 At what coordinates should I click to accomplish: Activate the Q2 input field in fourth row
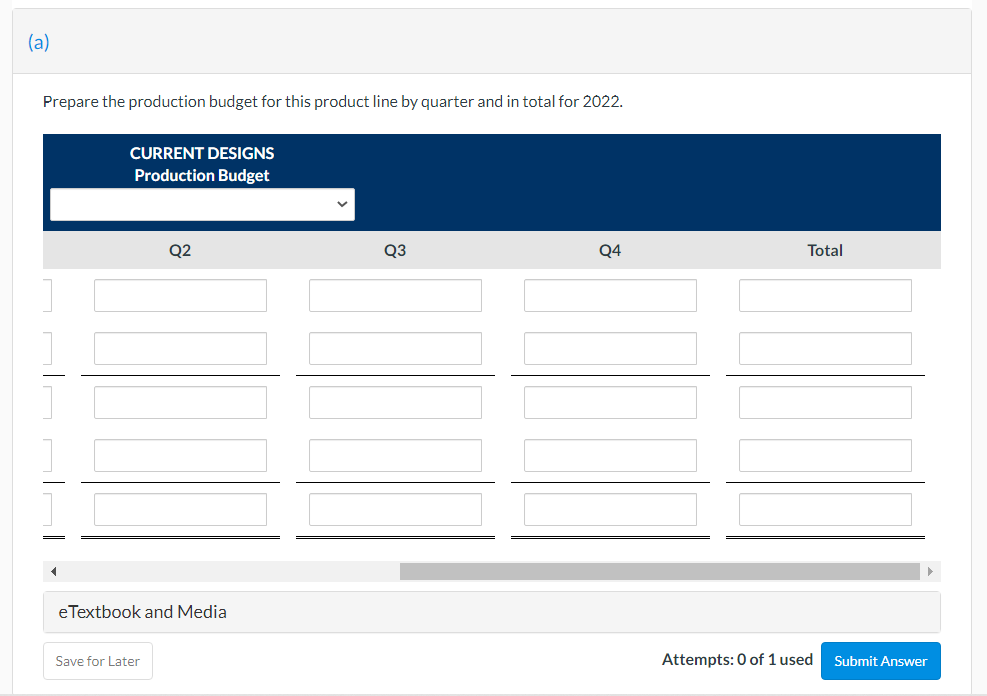[181, 456]
